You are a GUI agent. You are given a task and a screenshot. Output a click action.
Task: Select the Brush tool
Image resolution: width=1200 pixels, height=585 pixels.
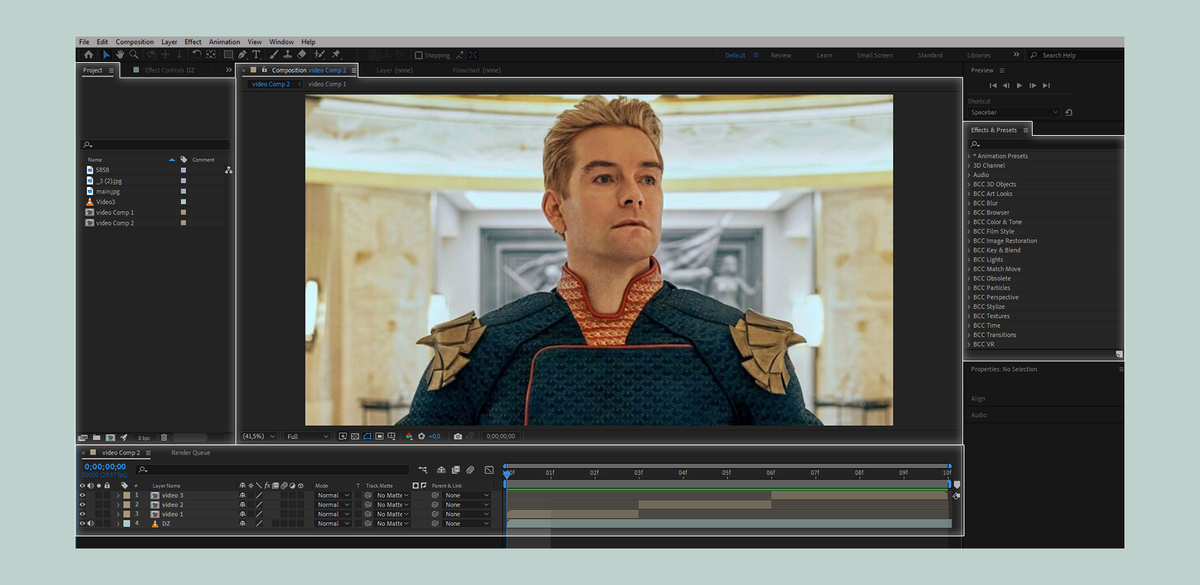click(x=274, y=54)
